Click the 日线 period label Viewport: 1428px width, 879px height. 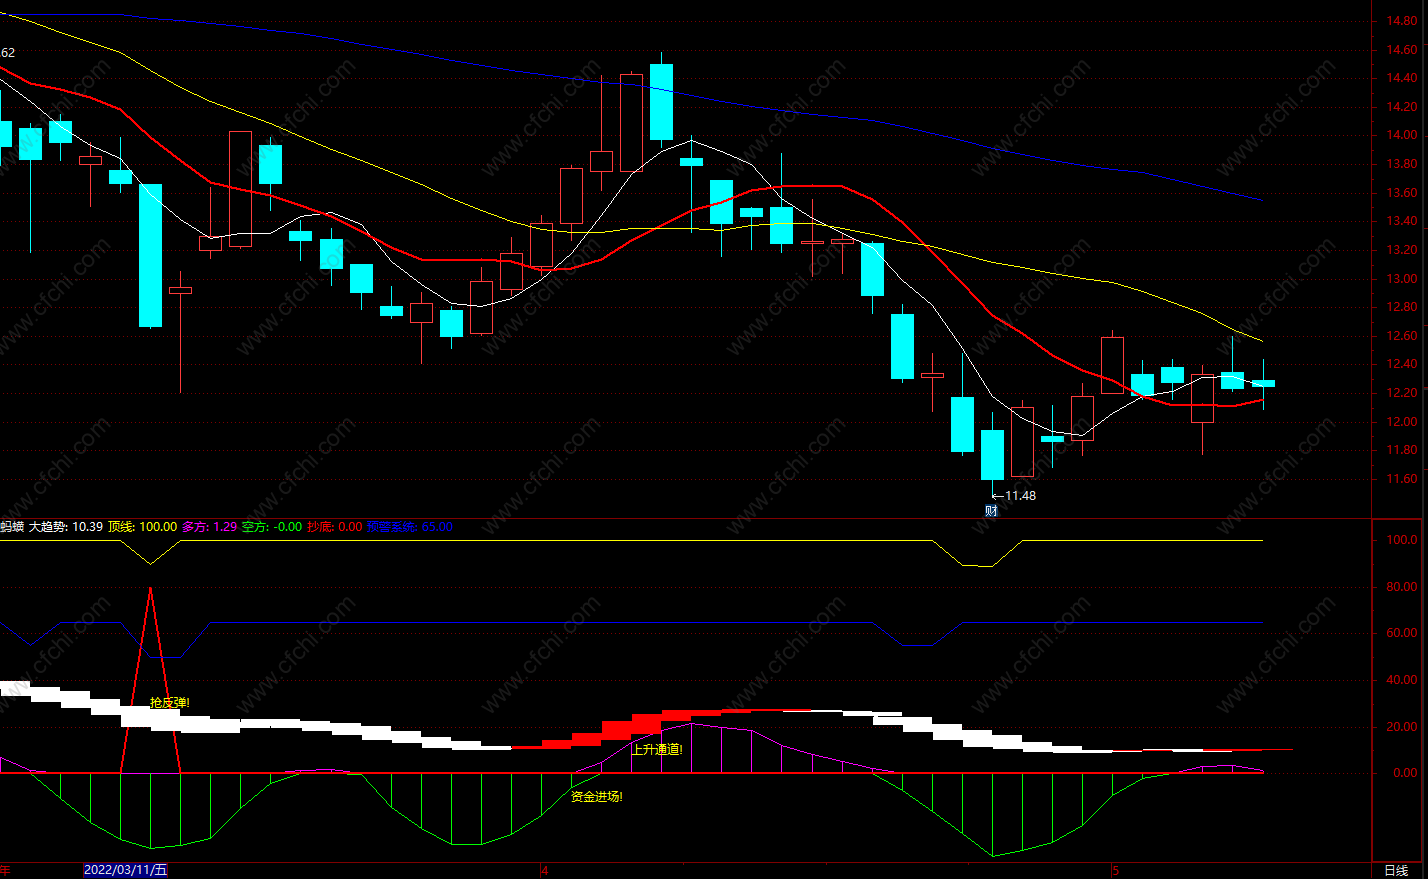1396,871
